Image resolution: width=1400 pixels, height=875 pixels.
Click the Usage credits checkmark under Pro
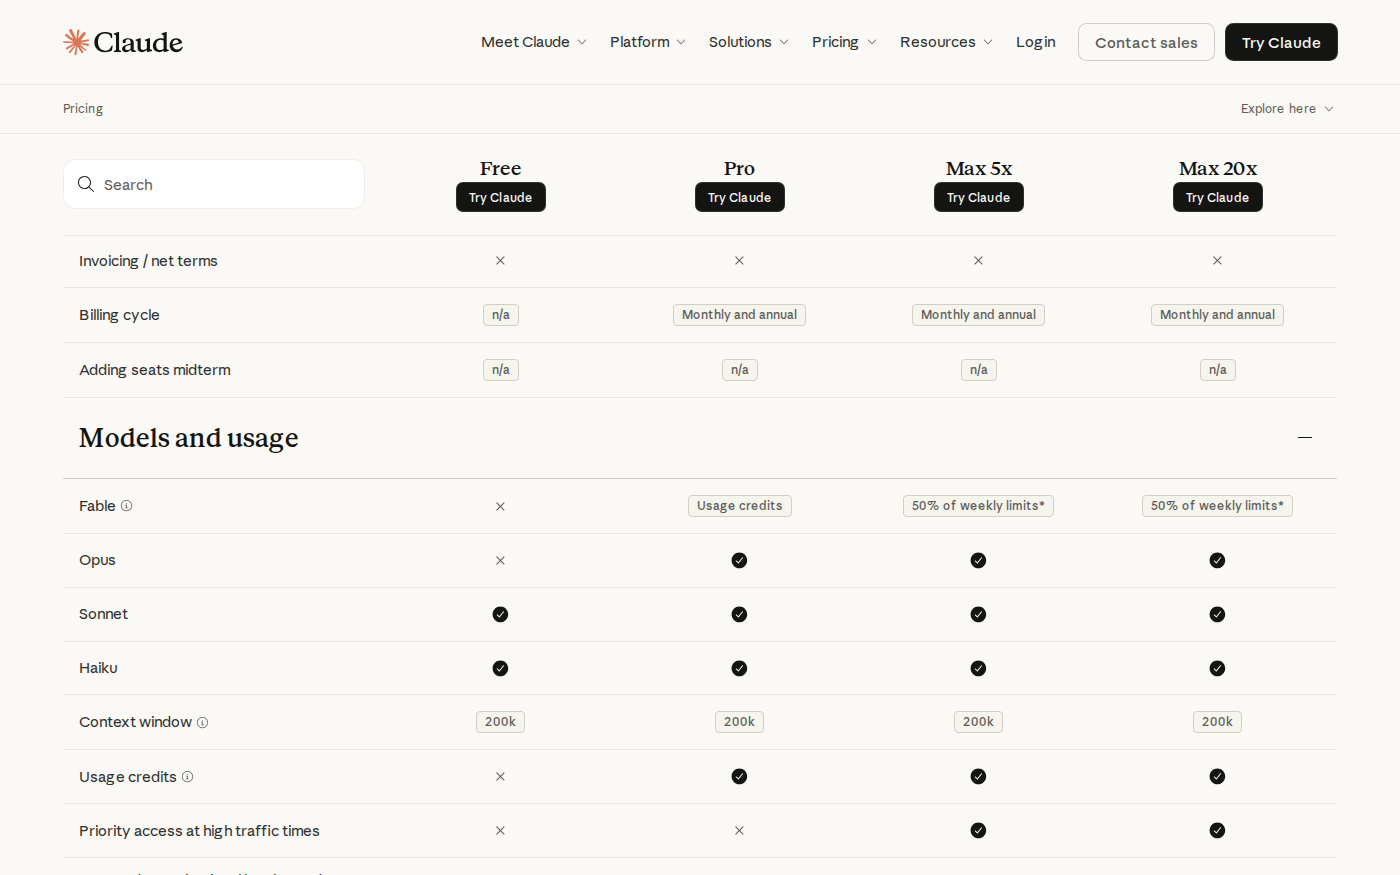pyautogui.click(x=739, y=776)
